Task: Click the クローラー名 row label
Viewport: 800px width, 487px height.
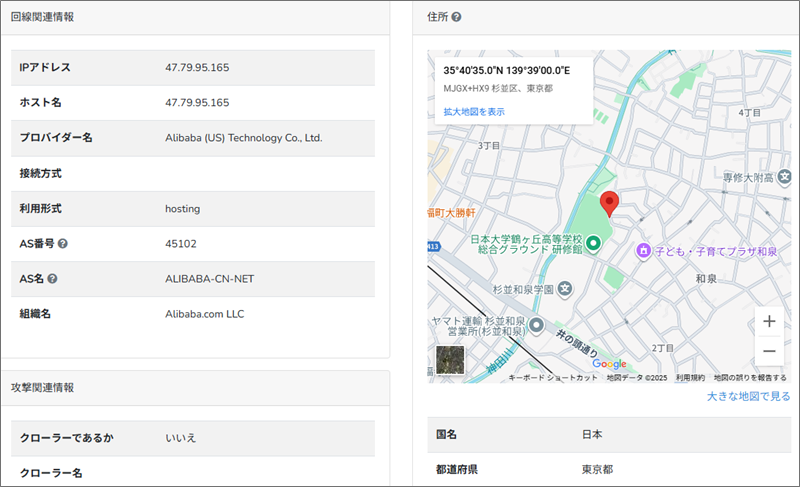Action: pyautogui.click(x=51, y=473)
